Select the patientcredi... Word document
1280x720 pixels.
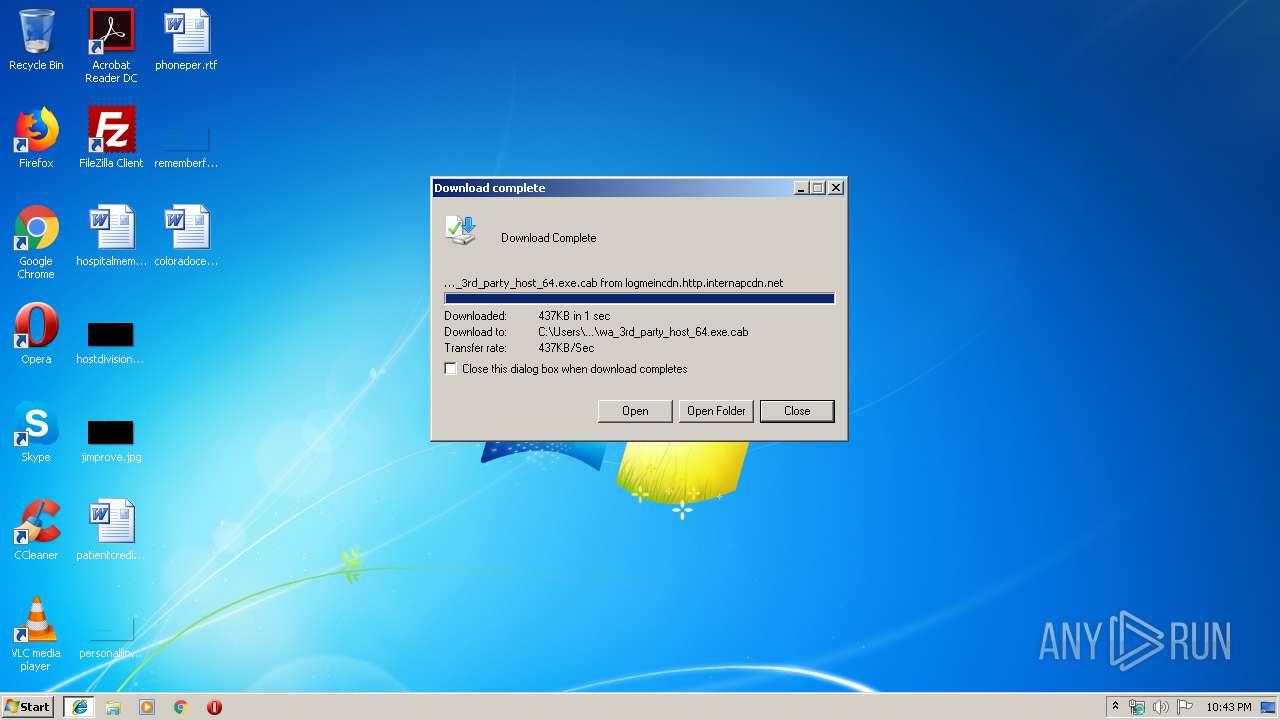tap(111, 530)
